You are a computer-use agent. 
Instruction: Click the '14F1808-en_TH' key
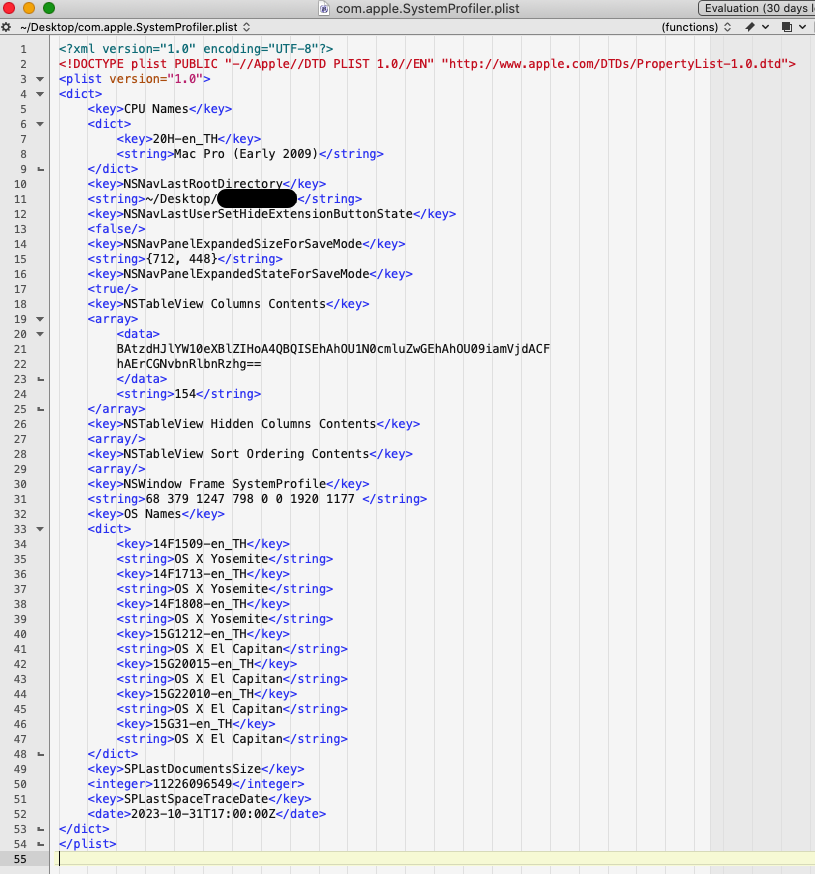200,604
